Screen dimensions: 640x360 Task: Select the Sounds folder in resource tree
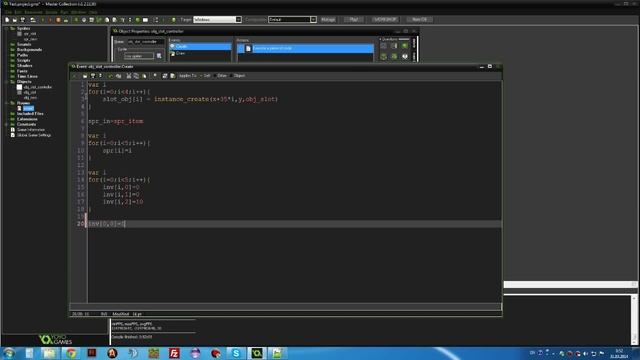coord(24,44)
